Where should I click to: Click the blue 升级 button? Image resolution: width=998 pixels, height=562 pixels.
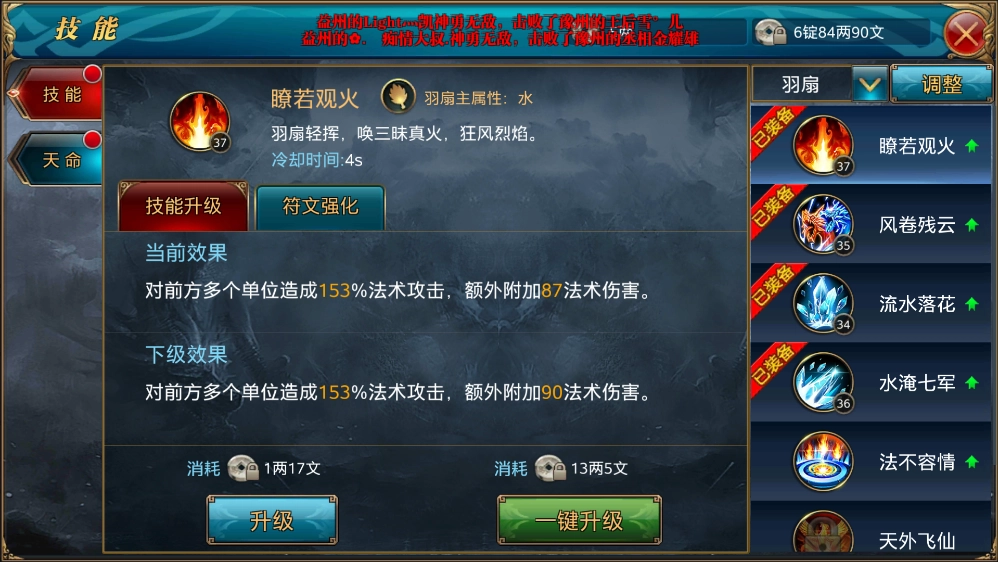272,520
